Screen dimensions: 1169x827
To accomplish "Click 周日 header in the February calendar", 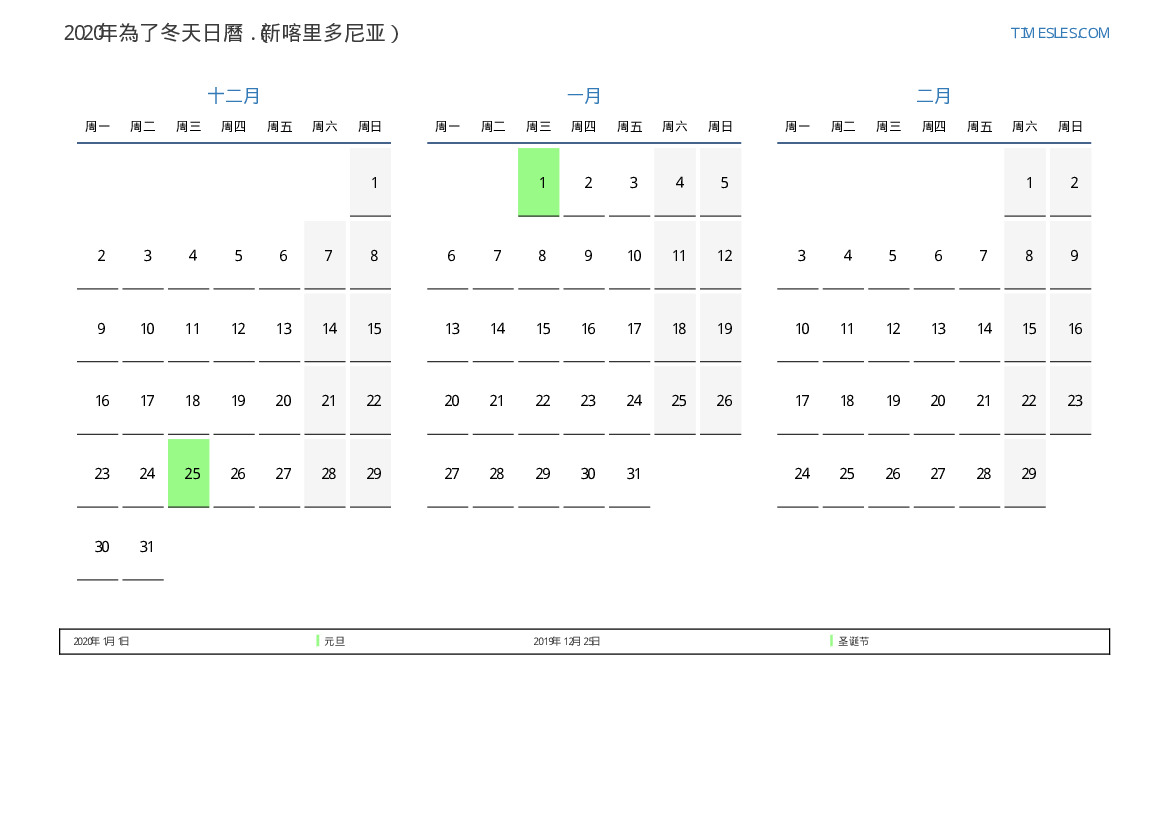I will point(1070,127).
